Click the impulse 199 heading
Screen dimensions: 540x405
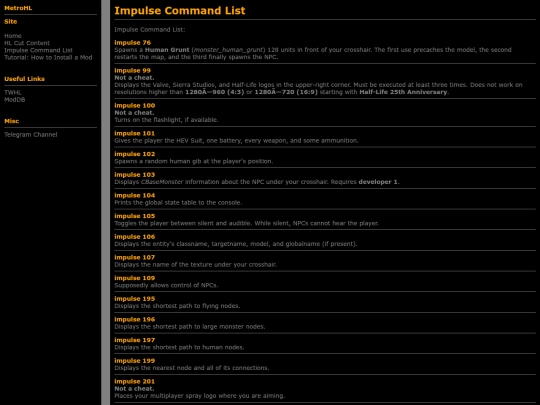135,361
